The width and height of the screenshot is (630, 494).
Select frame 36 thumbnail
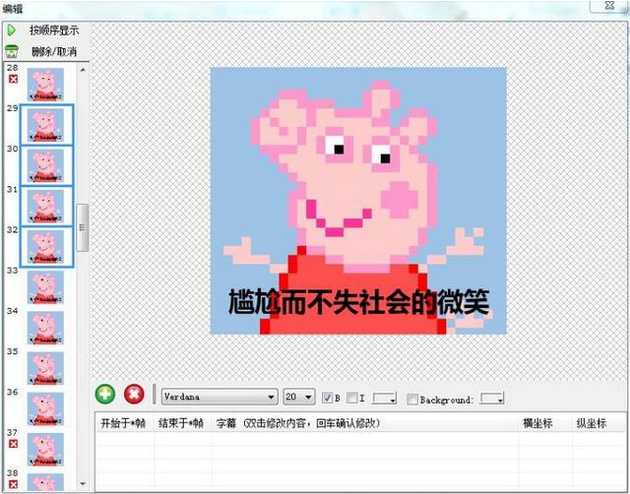point(45,409)
